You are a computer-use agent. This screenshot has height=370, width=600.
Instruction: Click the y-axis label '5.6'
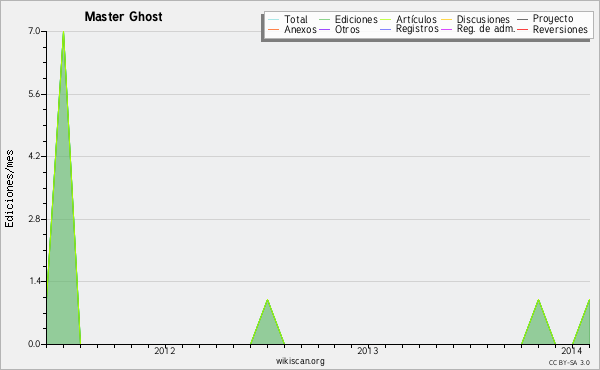[34, 94]
